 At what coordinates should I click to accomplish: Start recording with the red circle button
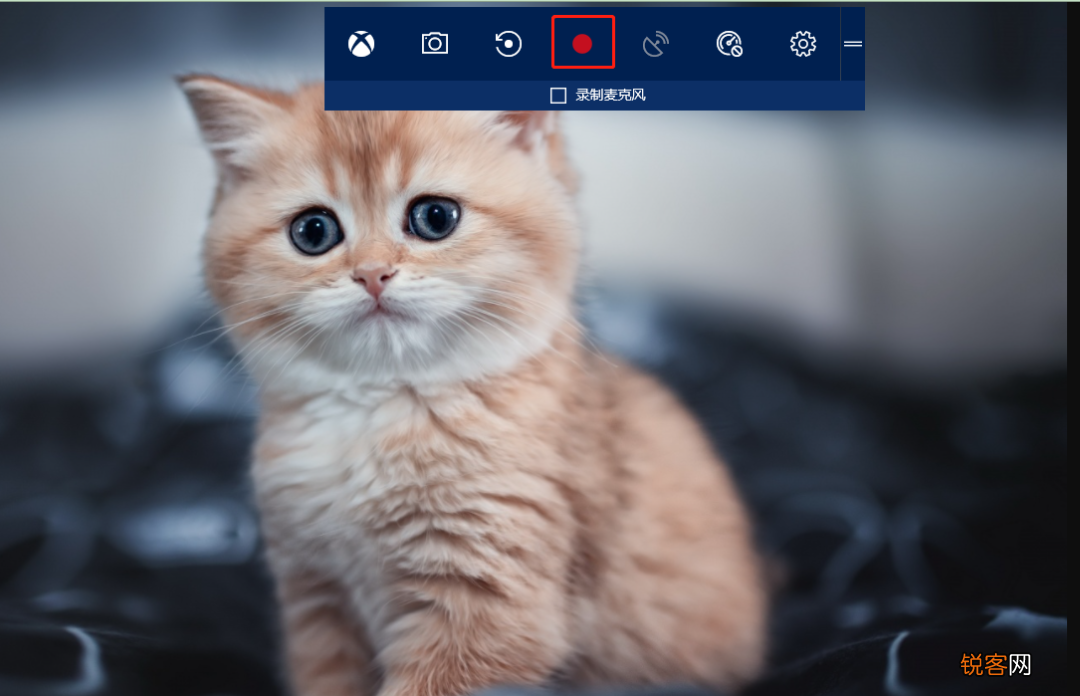[583, 43]
